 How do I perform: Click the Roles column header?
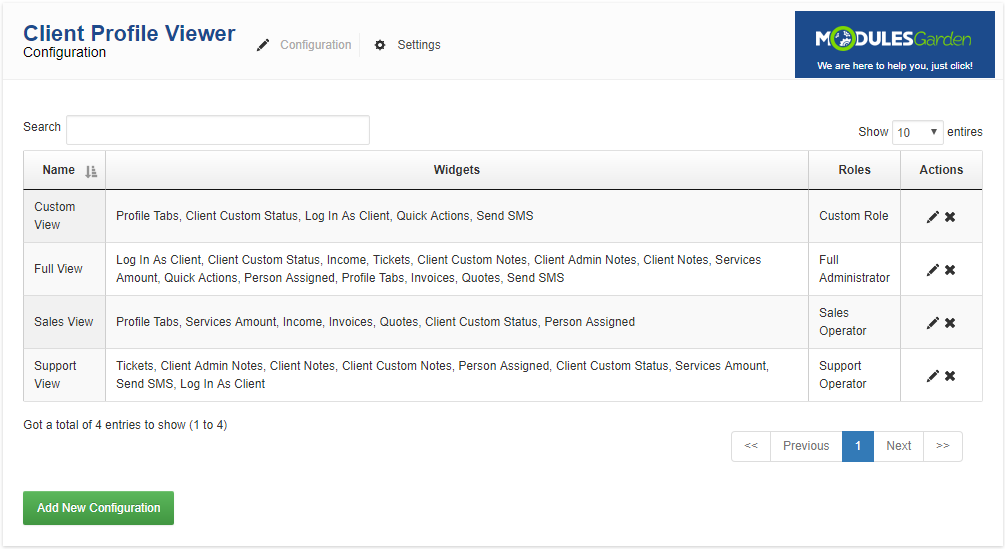pyautogui.click(x=854, y=170)
